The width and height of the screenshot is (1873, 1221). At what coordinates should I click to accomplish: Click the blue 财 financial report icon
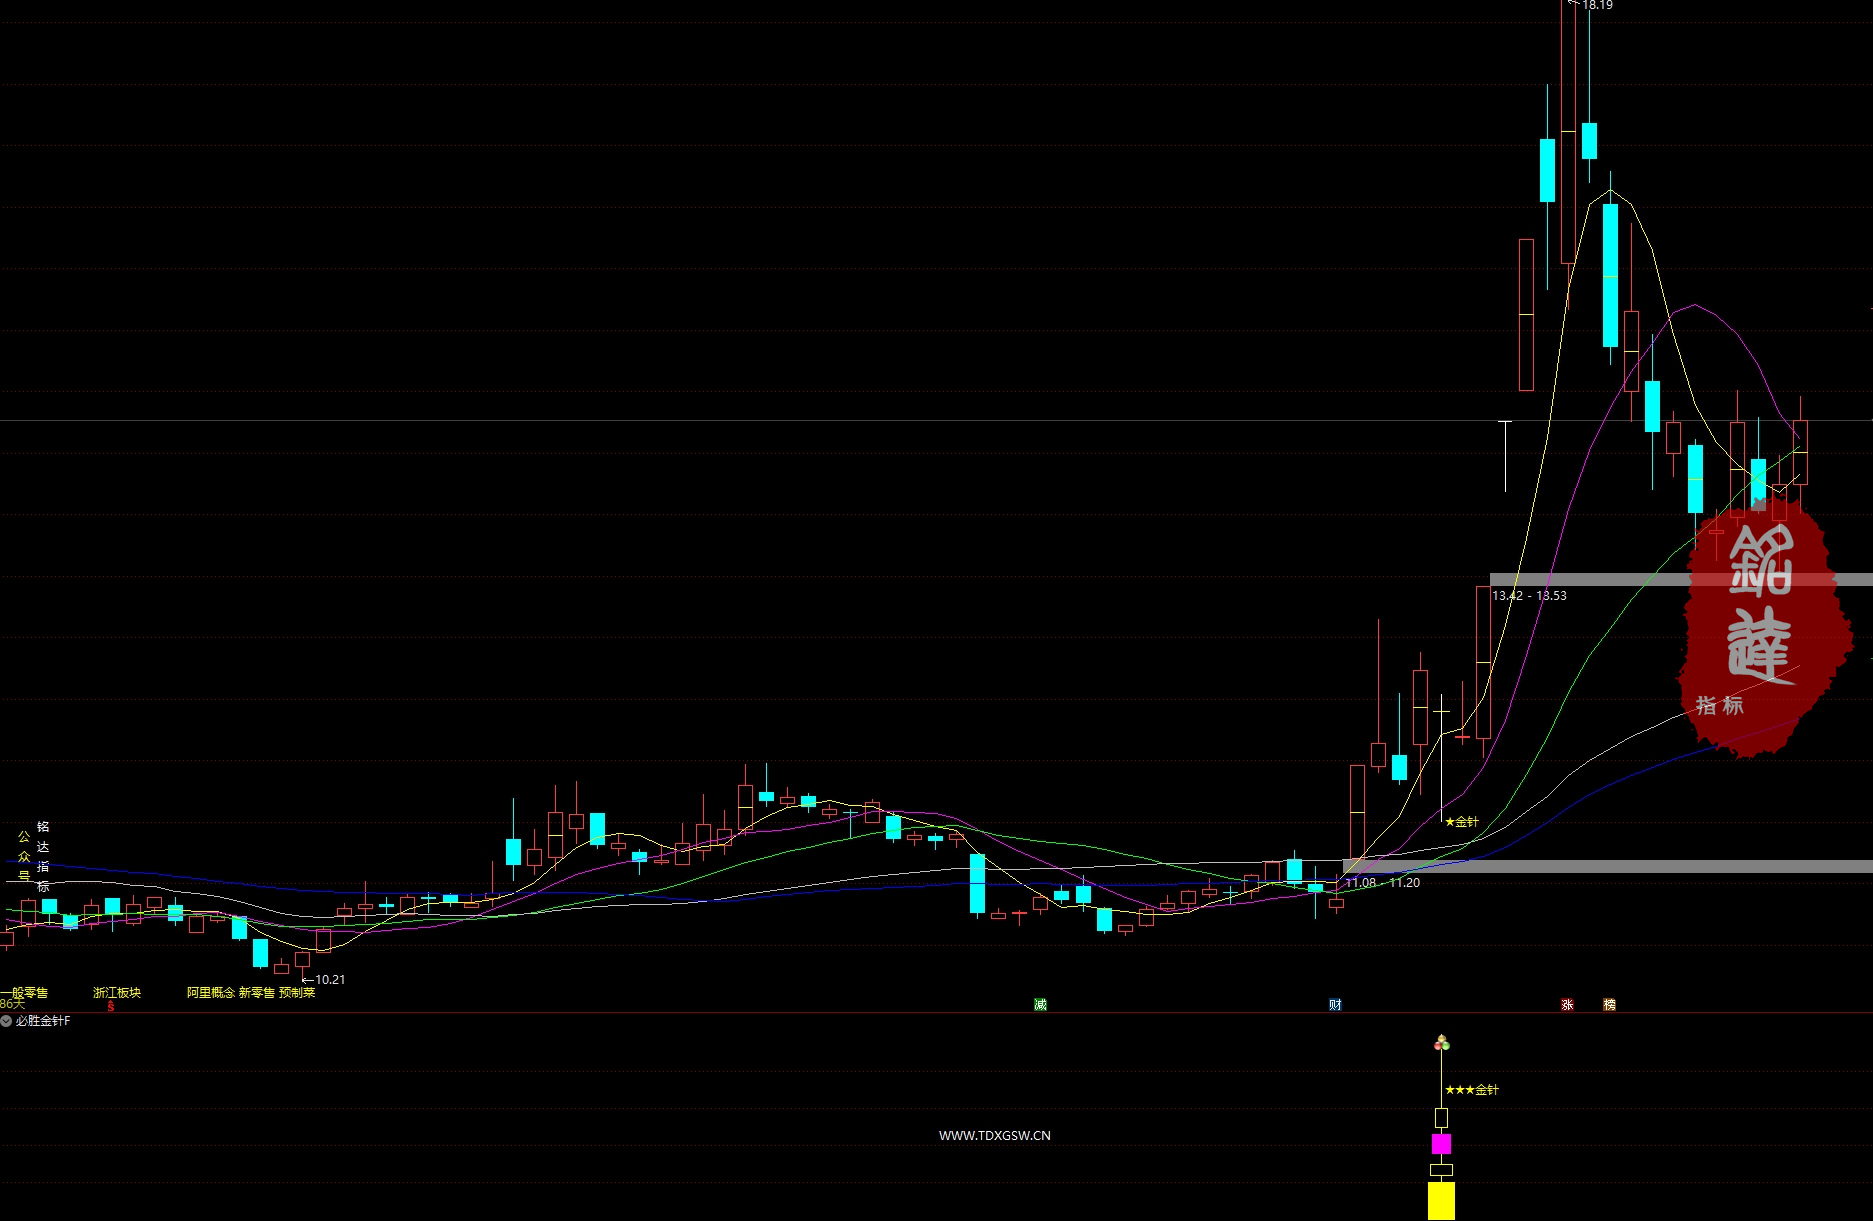click(x=1335, y=1004)
